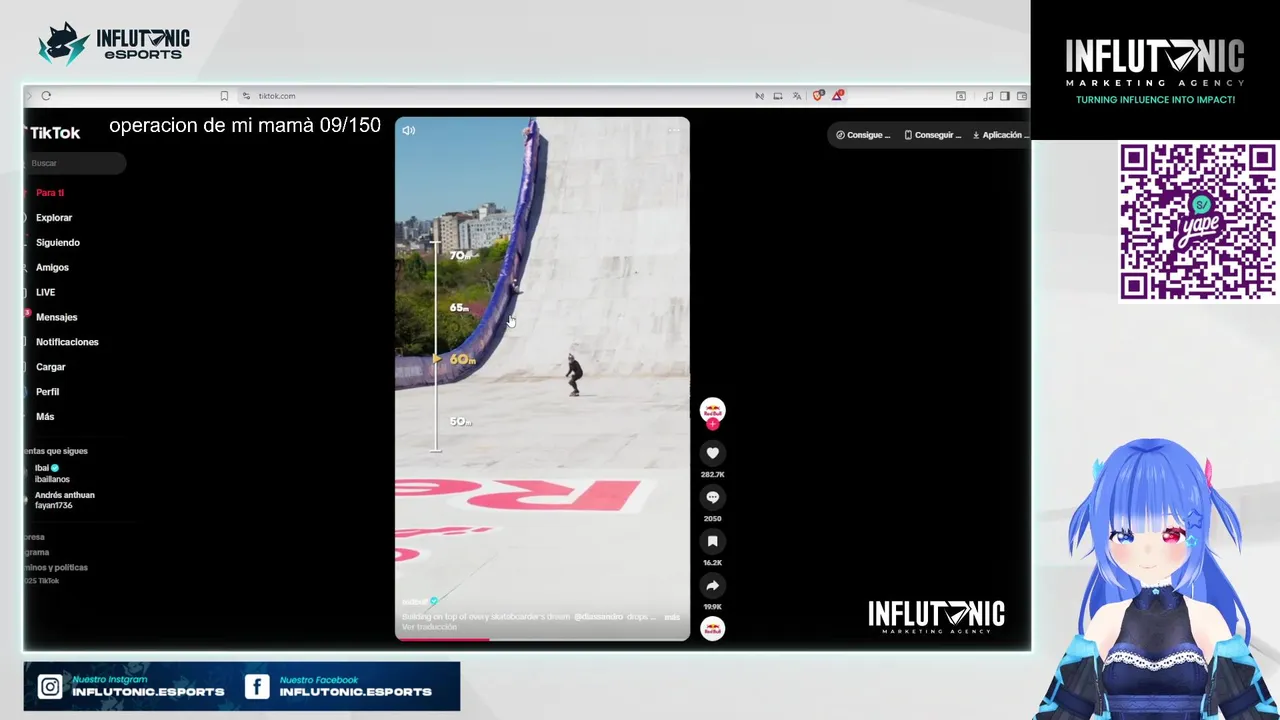The width and height of the screenshot is (1280, 720).
Task: Click the translate page icon in toolbar
Action: pos(797,96)
